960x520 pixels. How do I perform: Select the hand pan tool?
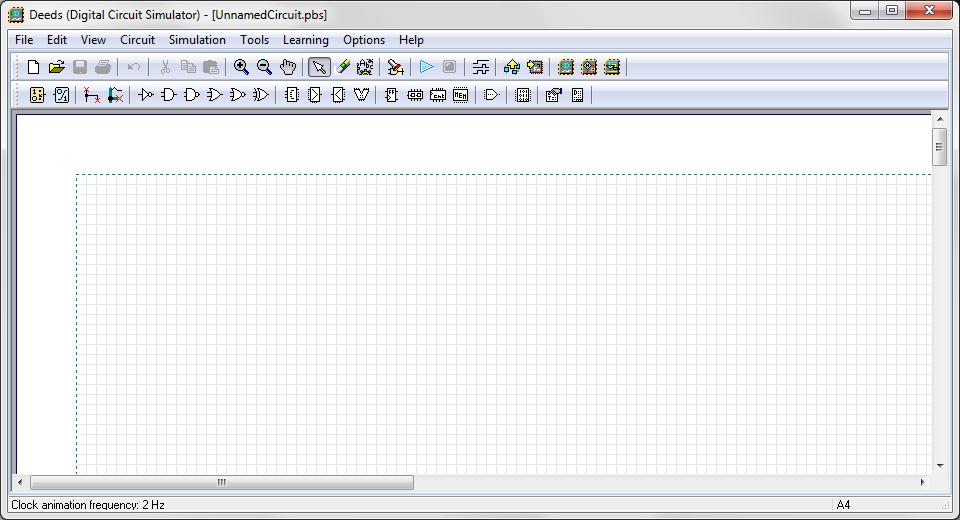288,67
